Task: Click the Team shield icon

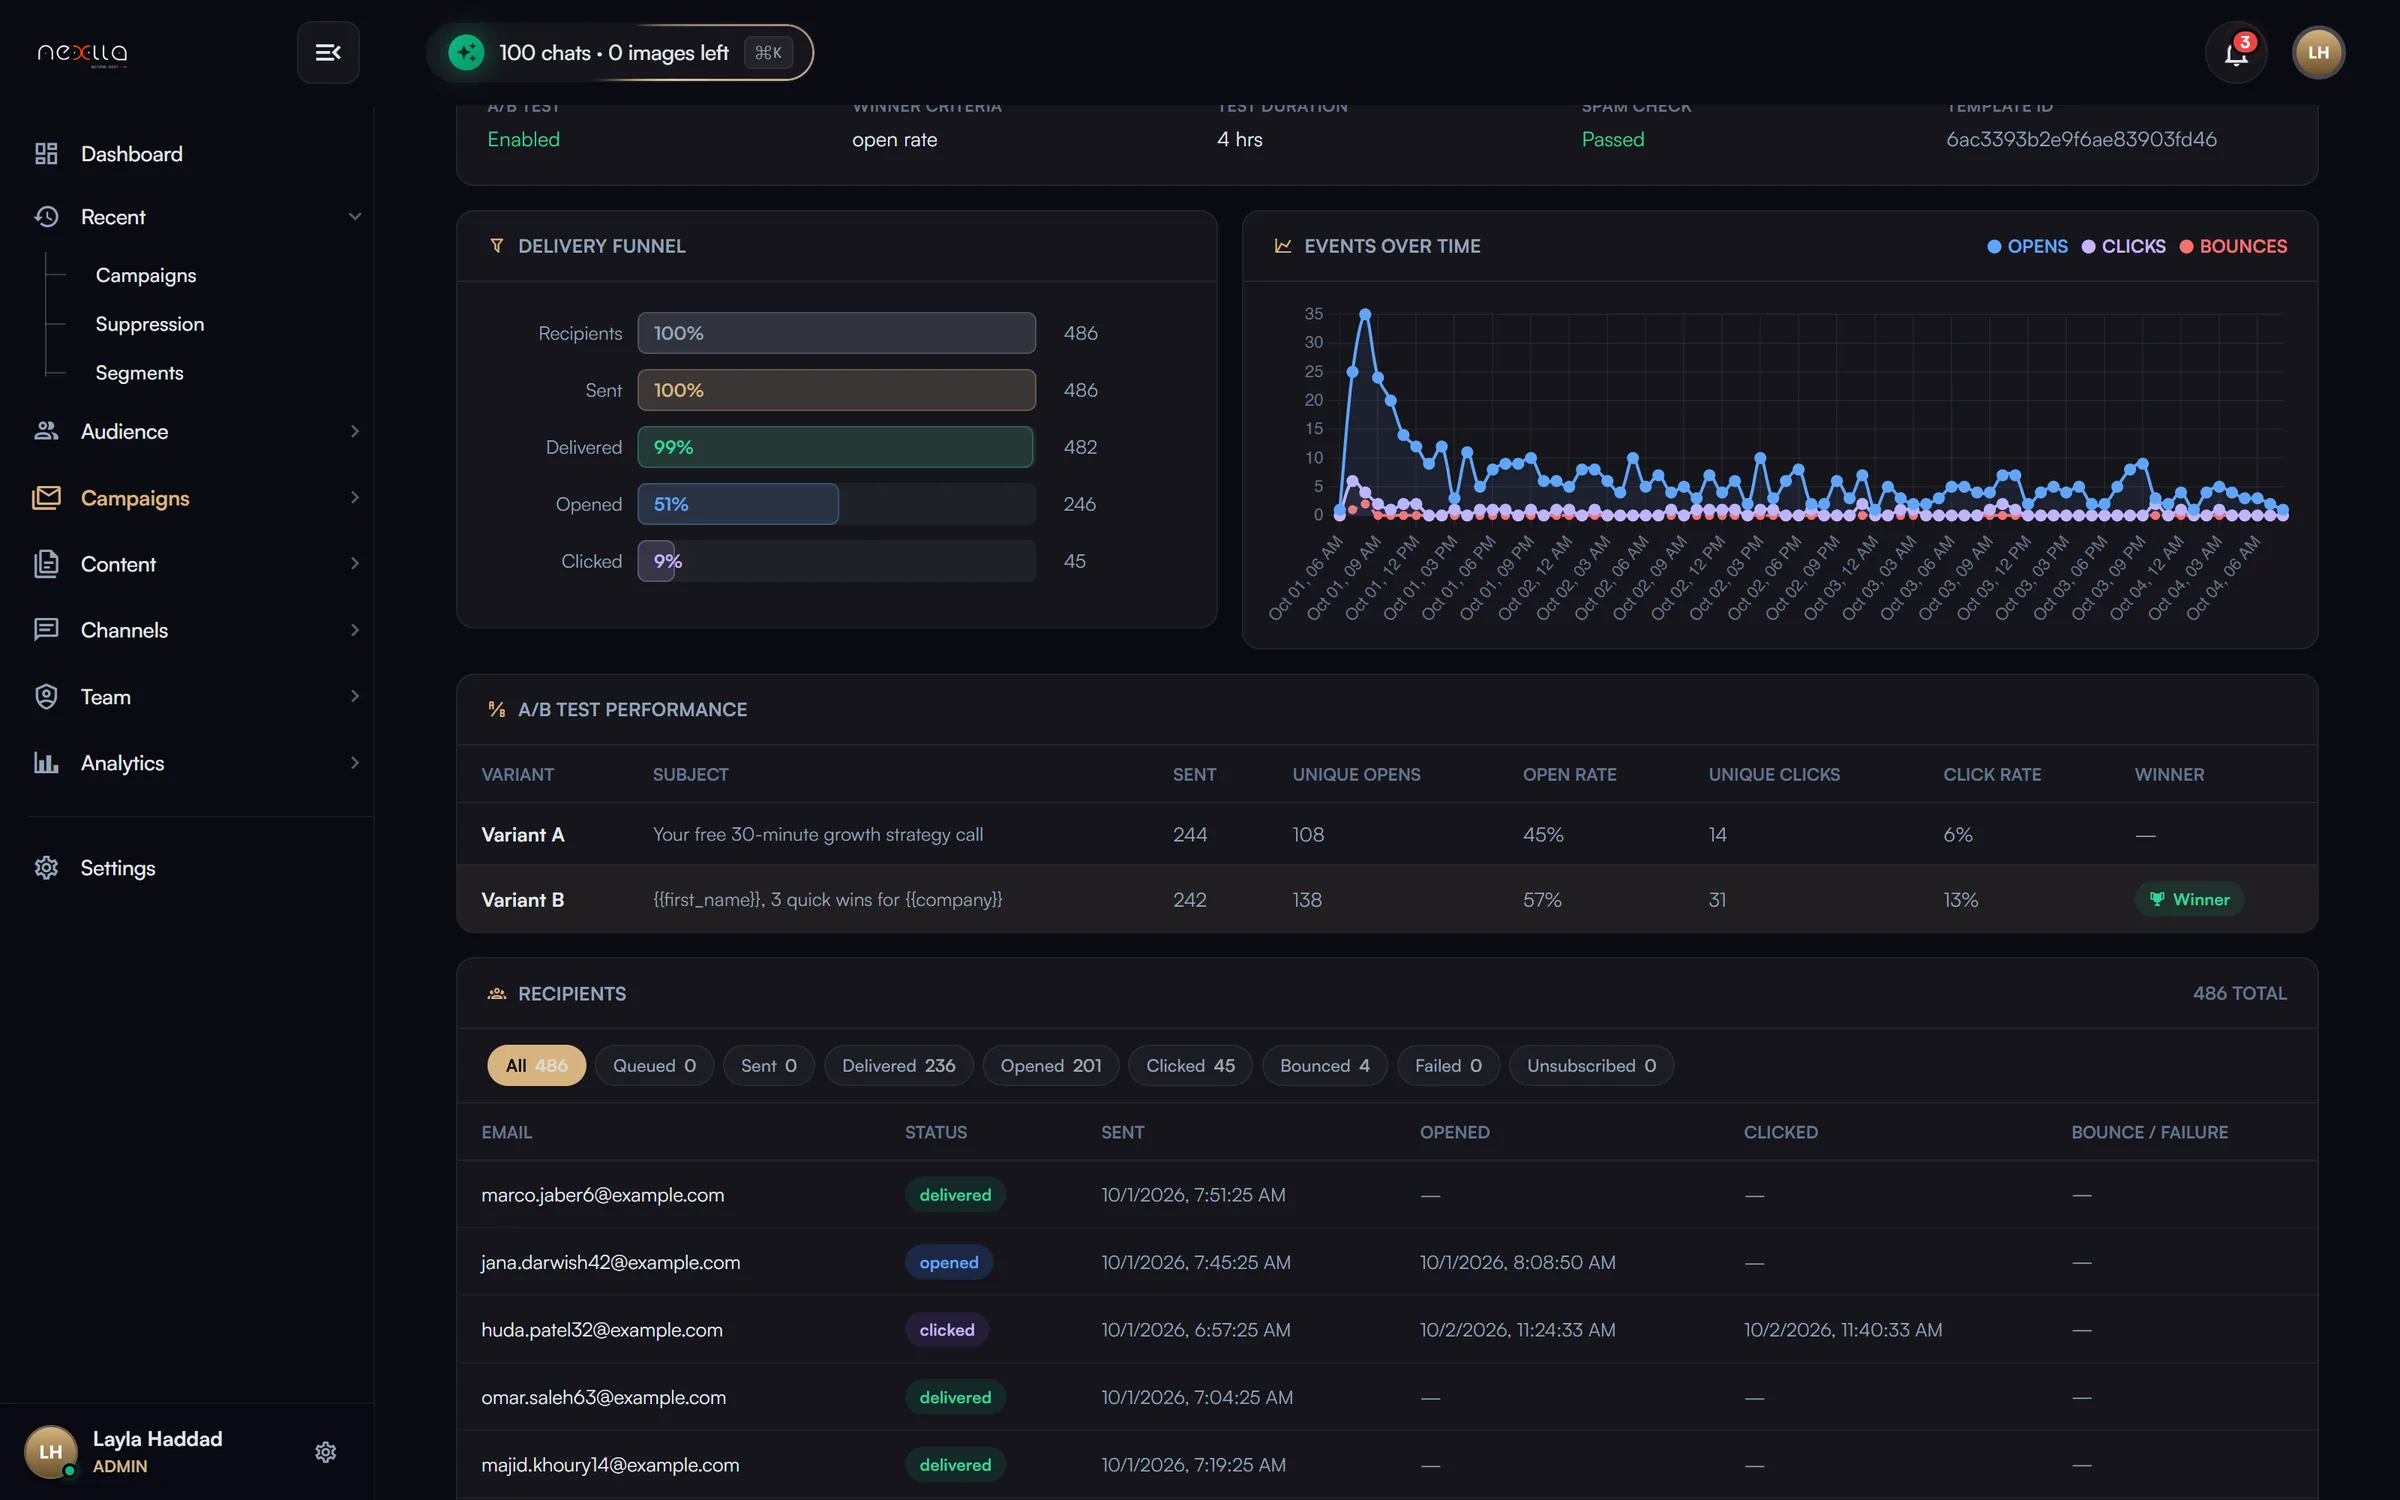Action: pos(46,696)
